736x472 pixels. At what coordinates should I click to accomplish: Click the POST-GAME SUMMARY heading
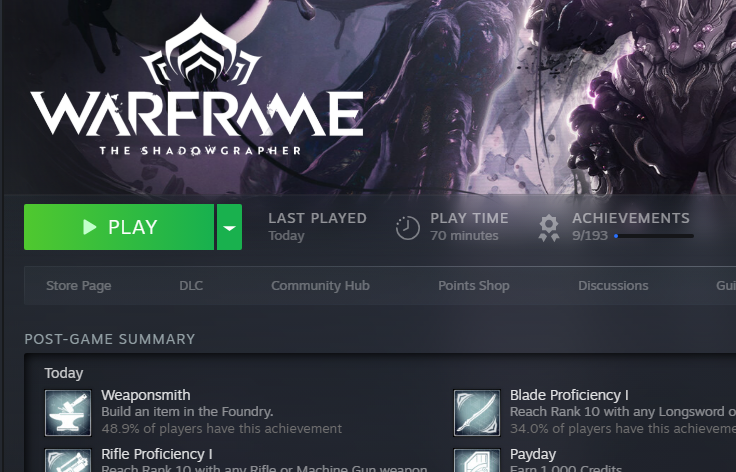110,339
